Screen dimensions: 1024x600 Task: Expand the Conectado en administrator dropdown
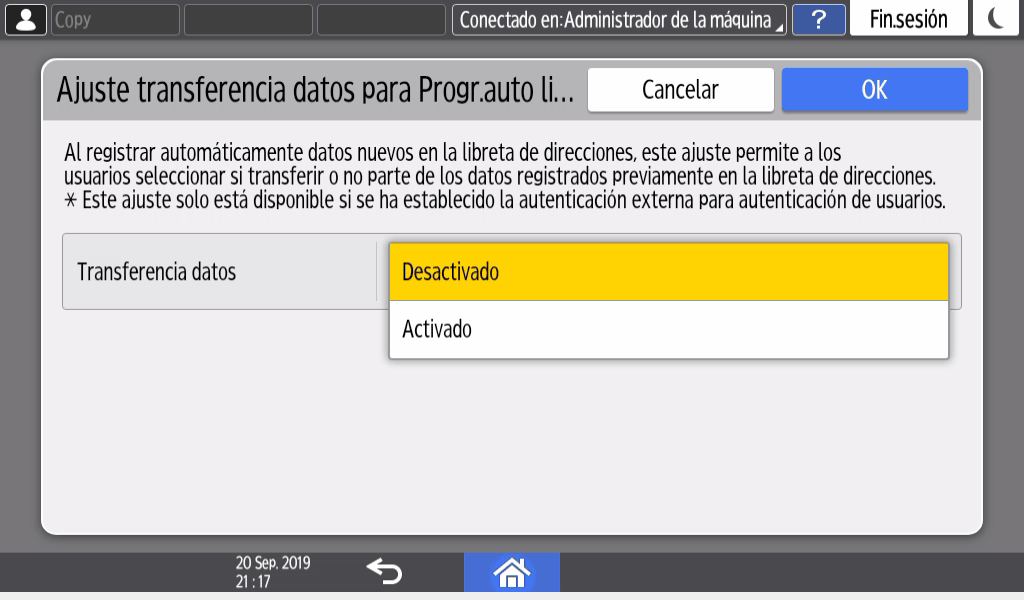[x=619, y=19]
